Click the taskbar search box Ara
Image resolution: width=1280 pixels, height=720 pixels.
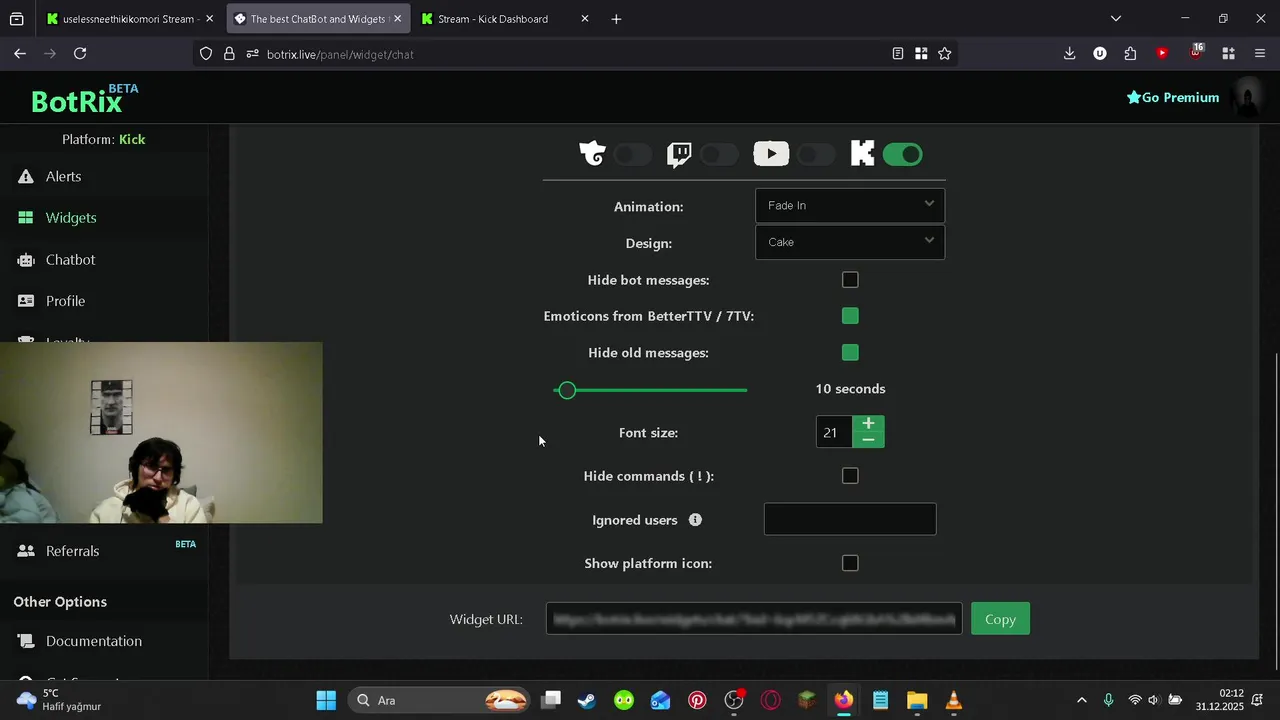pyautogui.click(x=440, y=700)
